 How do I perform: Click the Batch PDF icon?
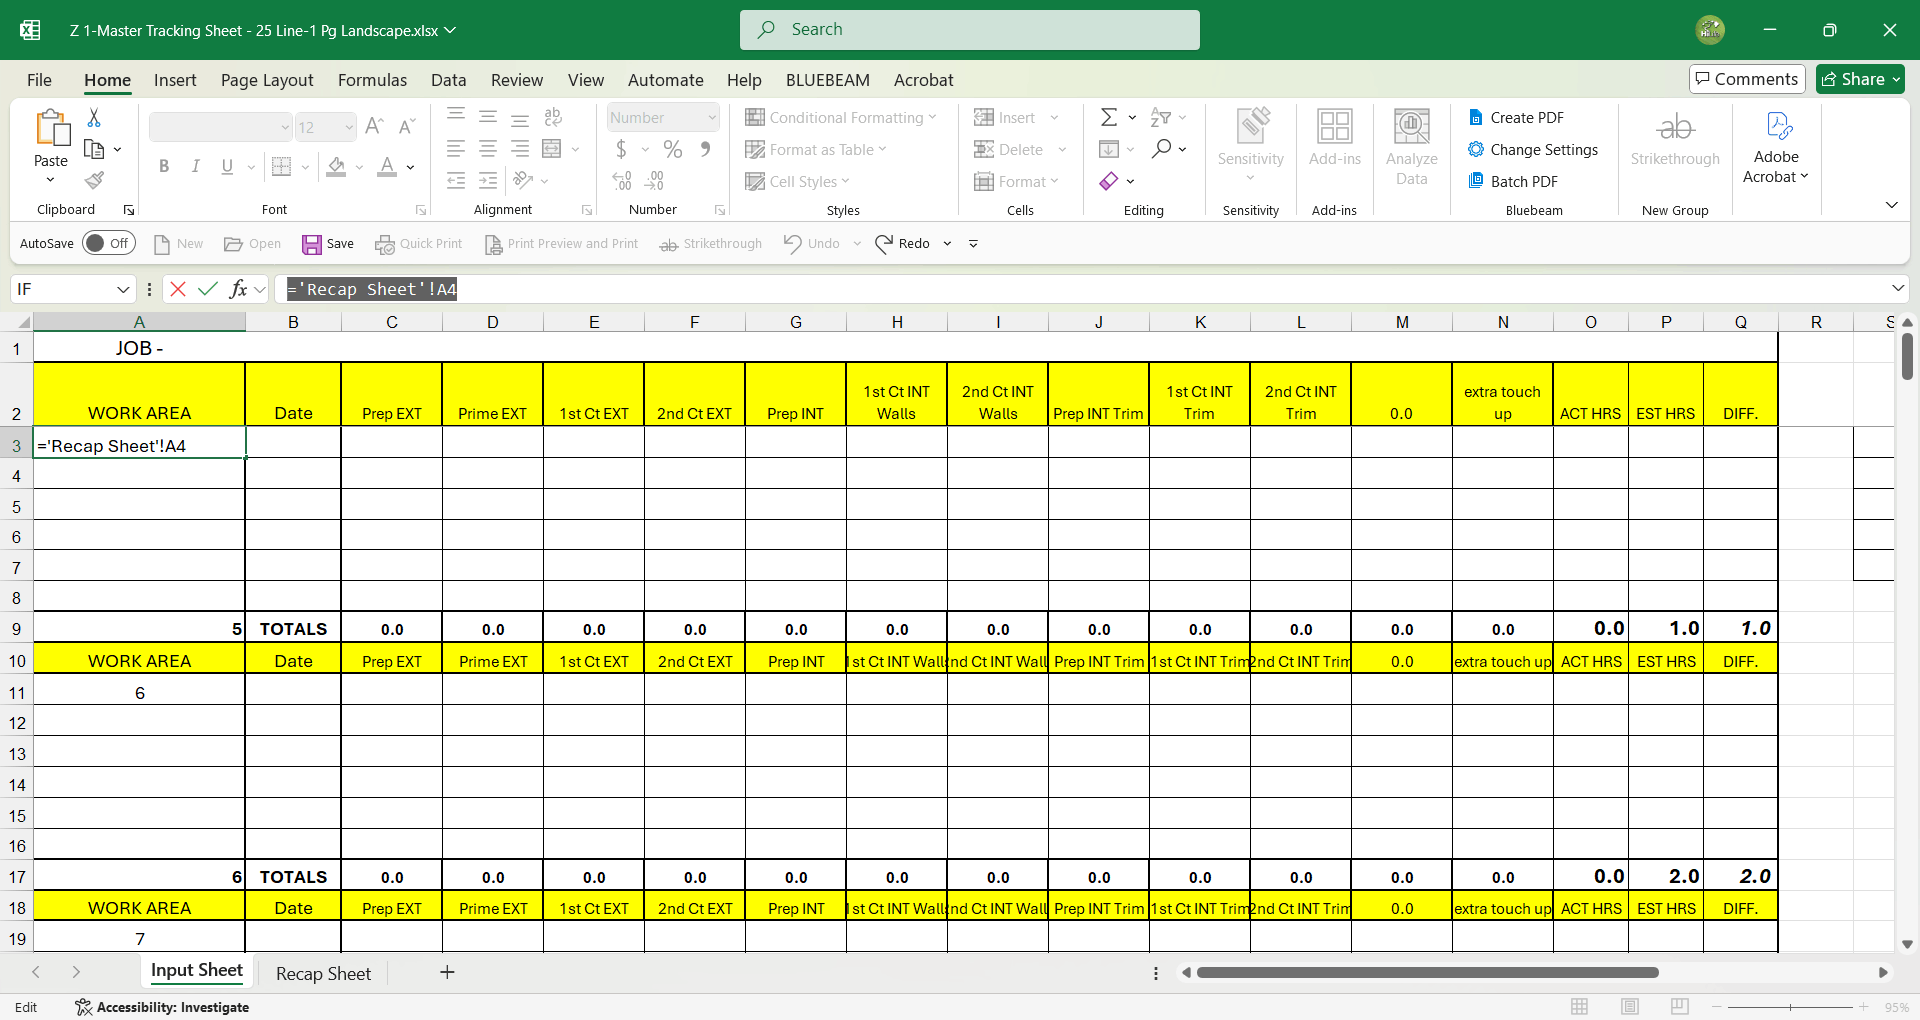point(1475,181)
